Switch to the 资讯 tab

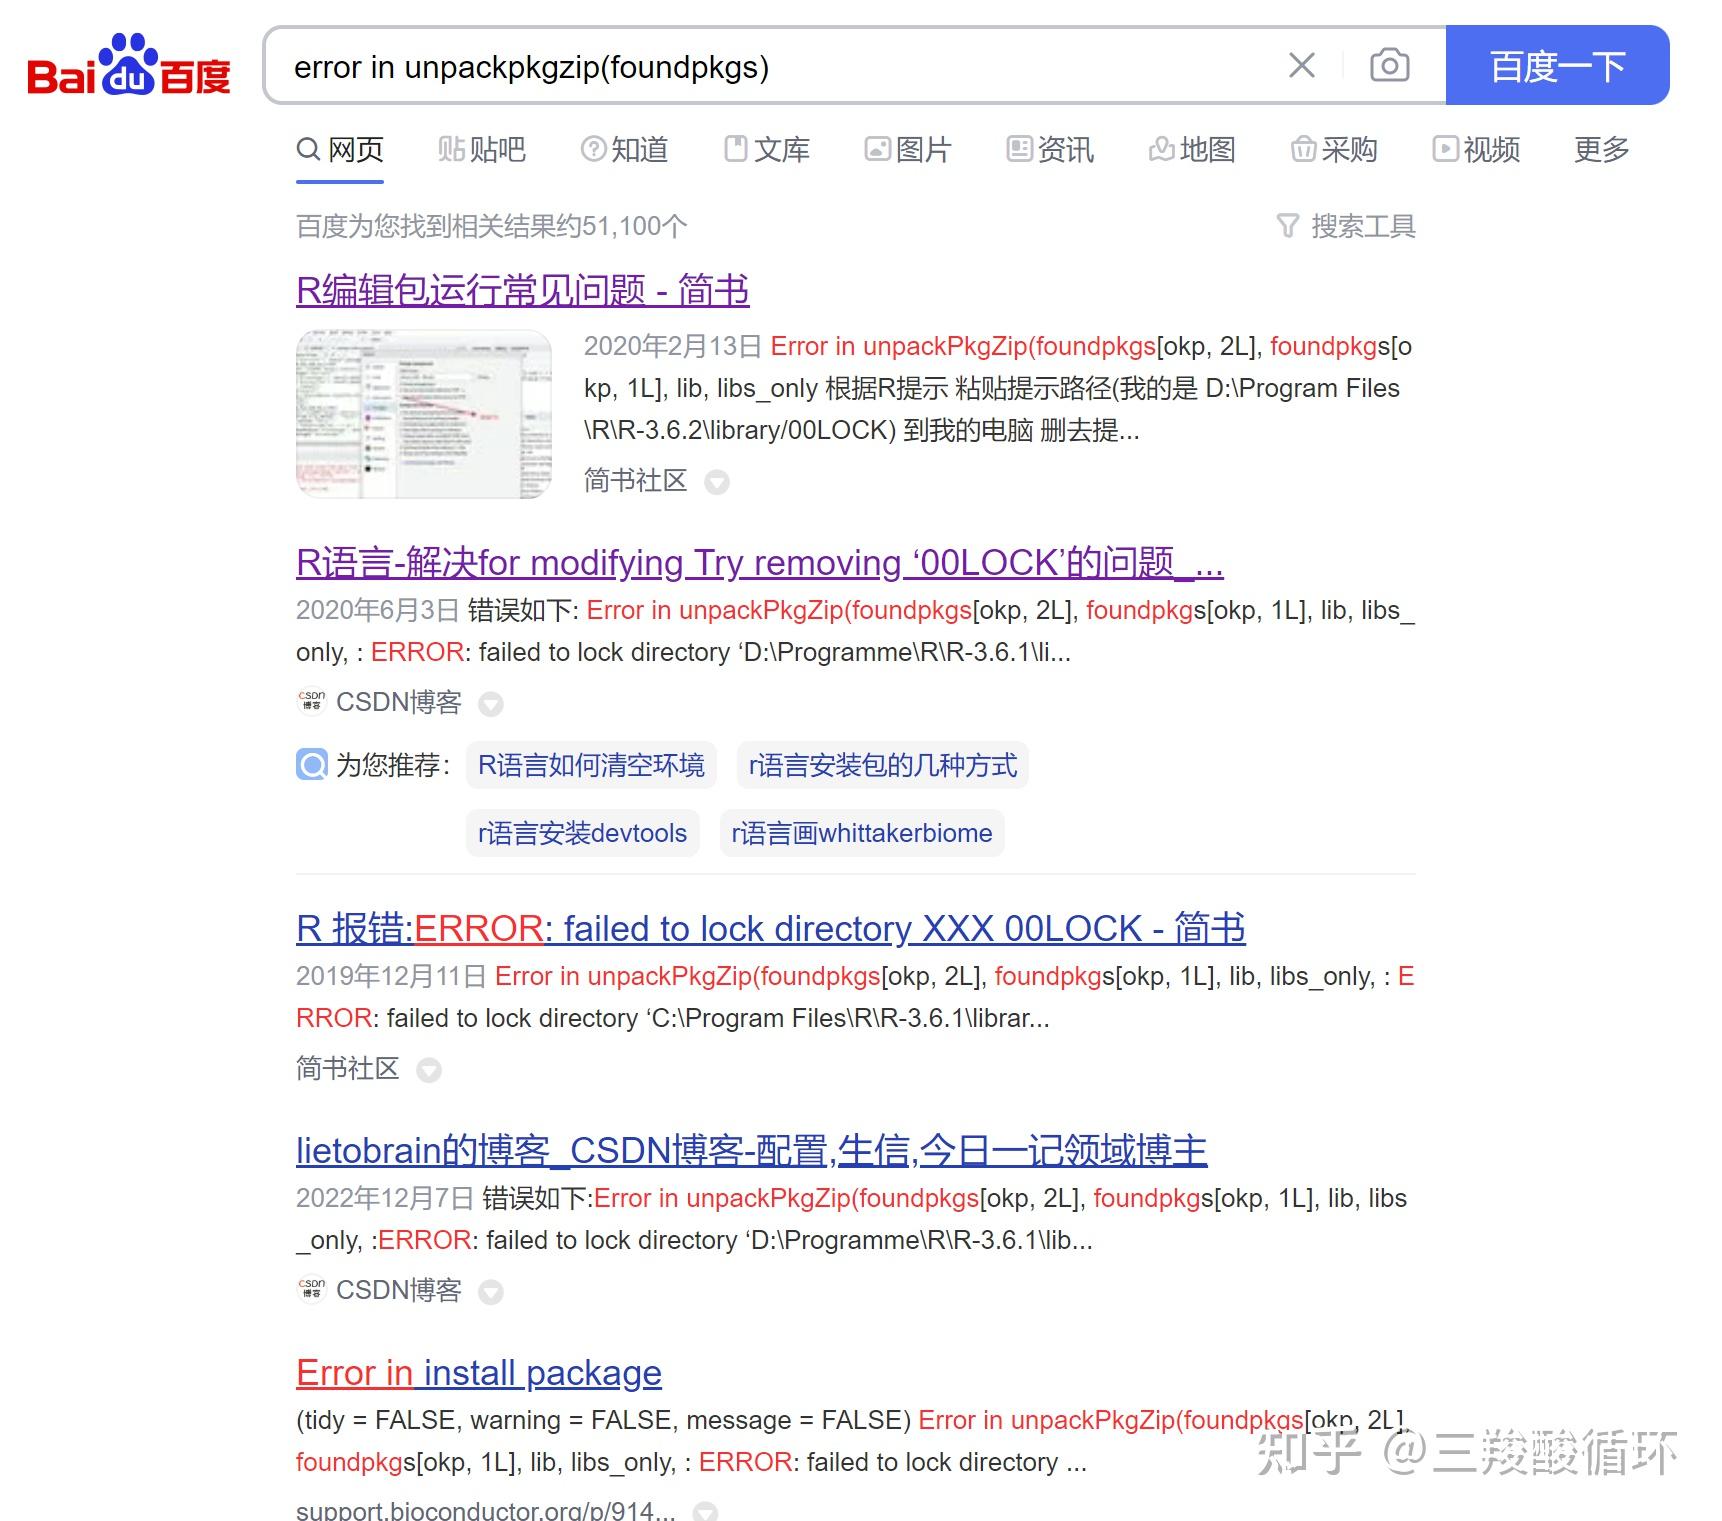(1050, 149)
